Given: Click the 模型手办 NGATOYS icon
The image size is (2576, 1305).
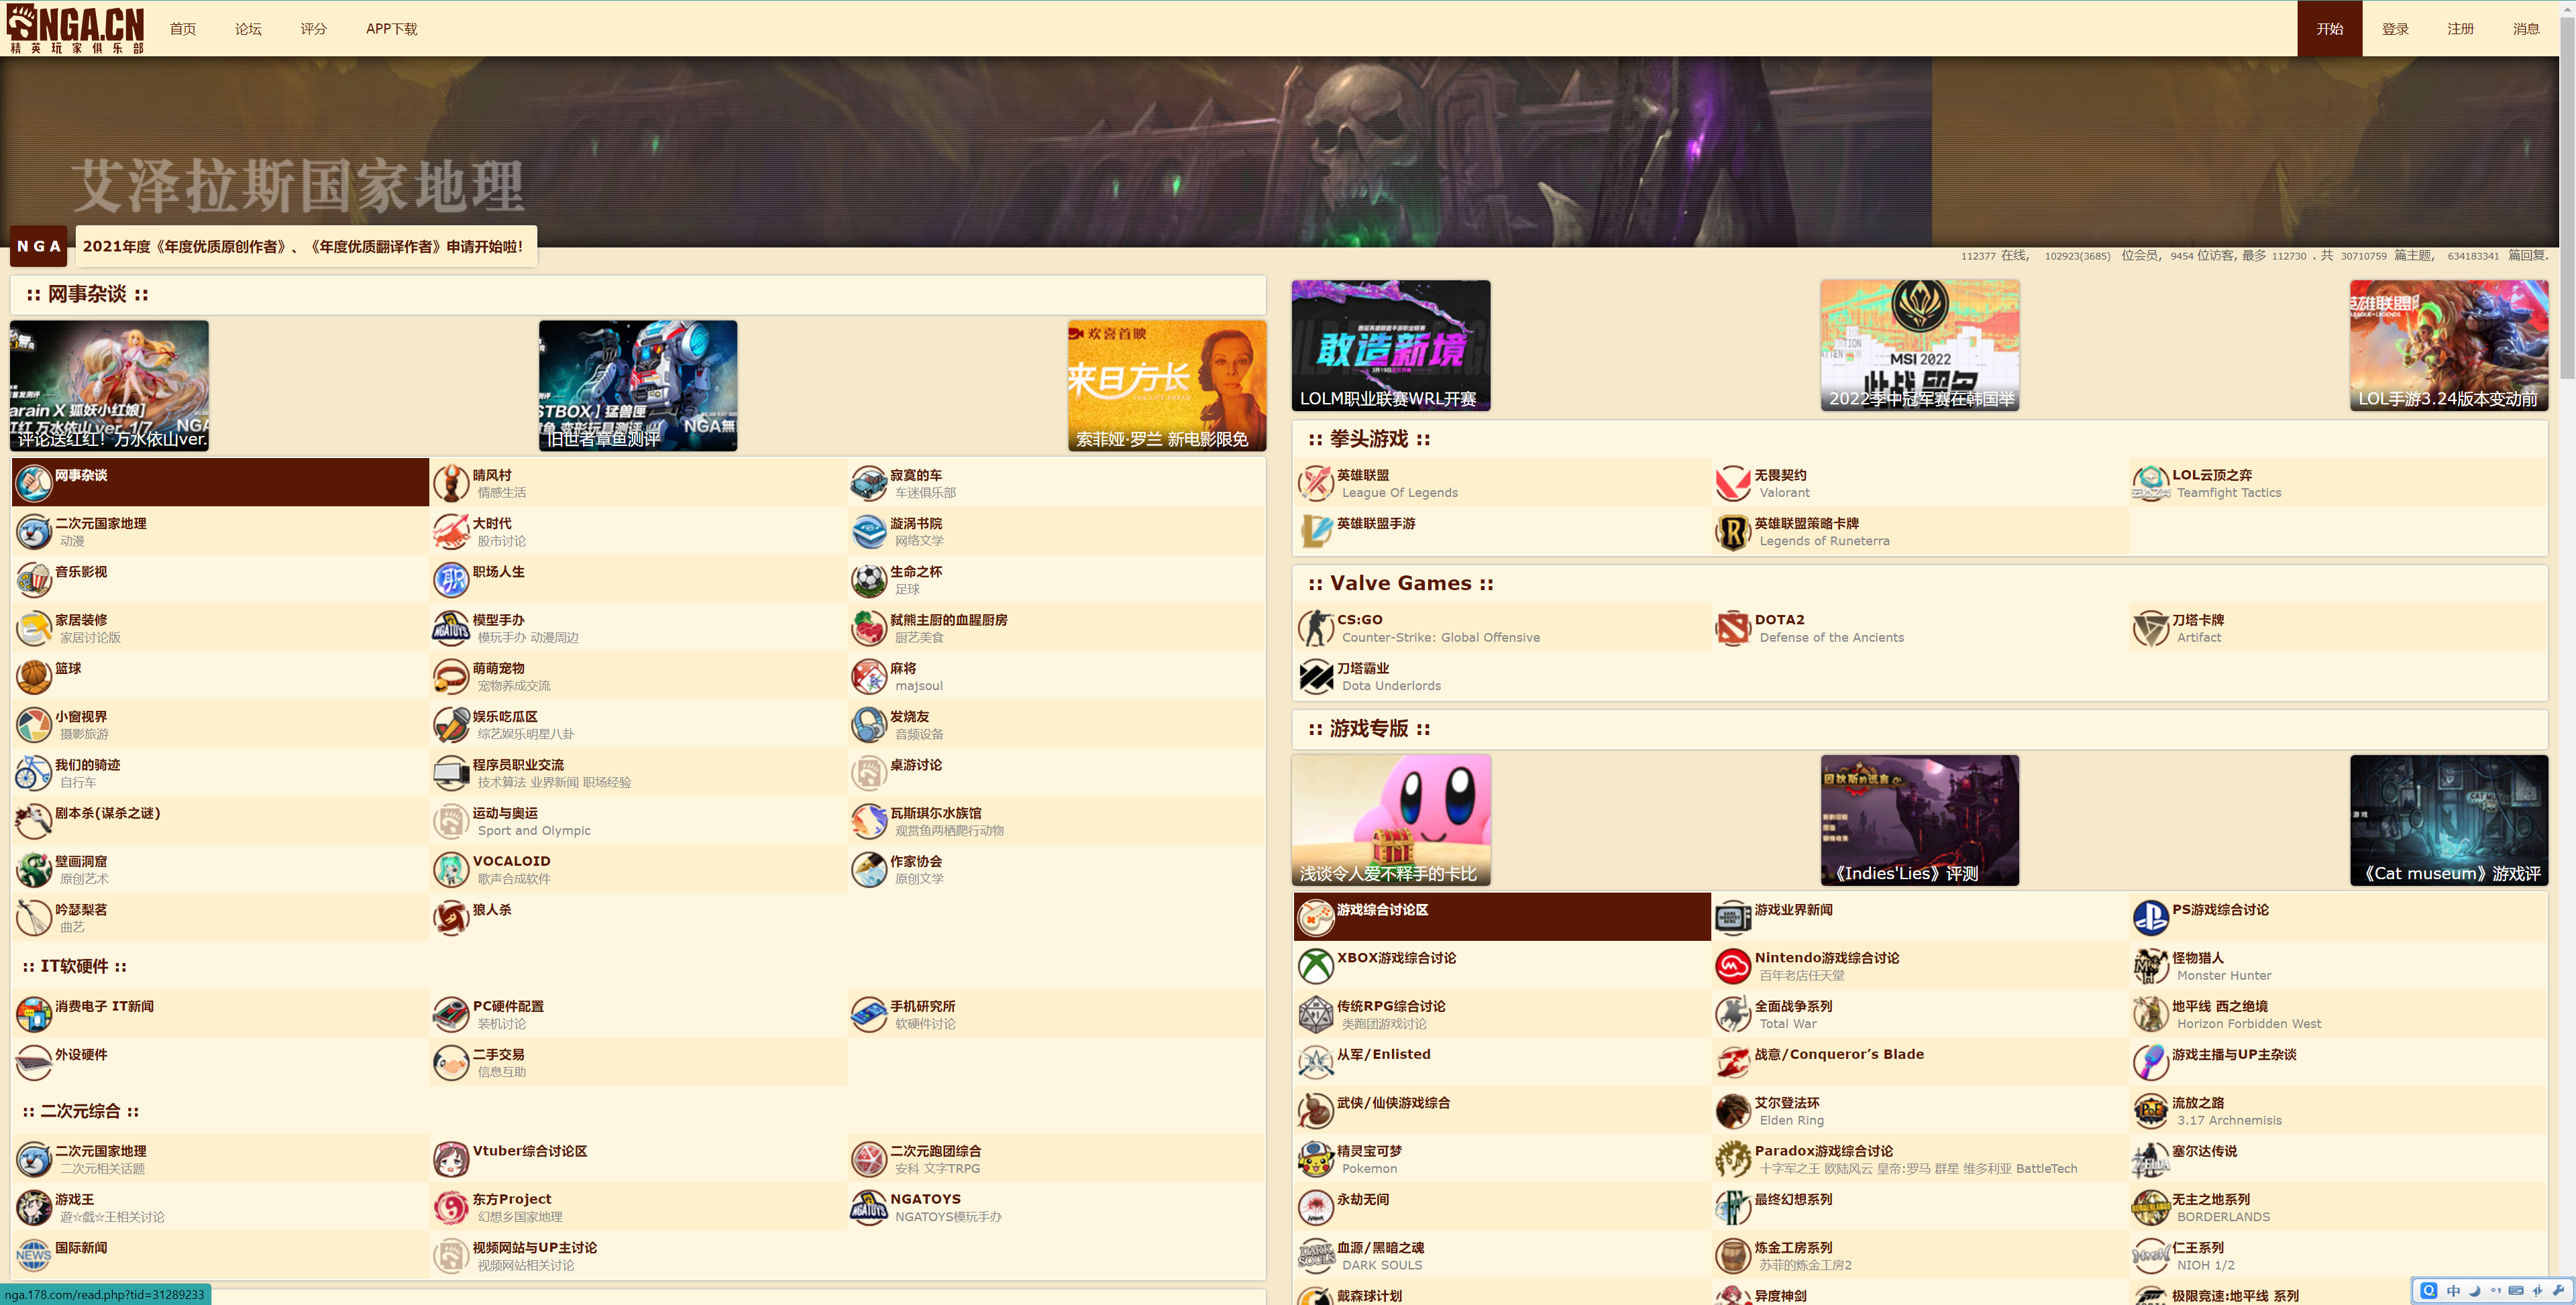Looking at the screenshot, I should tap(451, 628).
